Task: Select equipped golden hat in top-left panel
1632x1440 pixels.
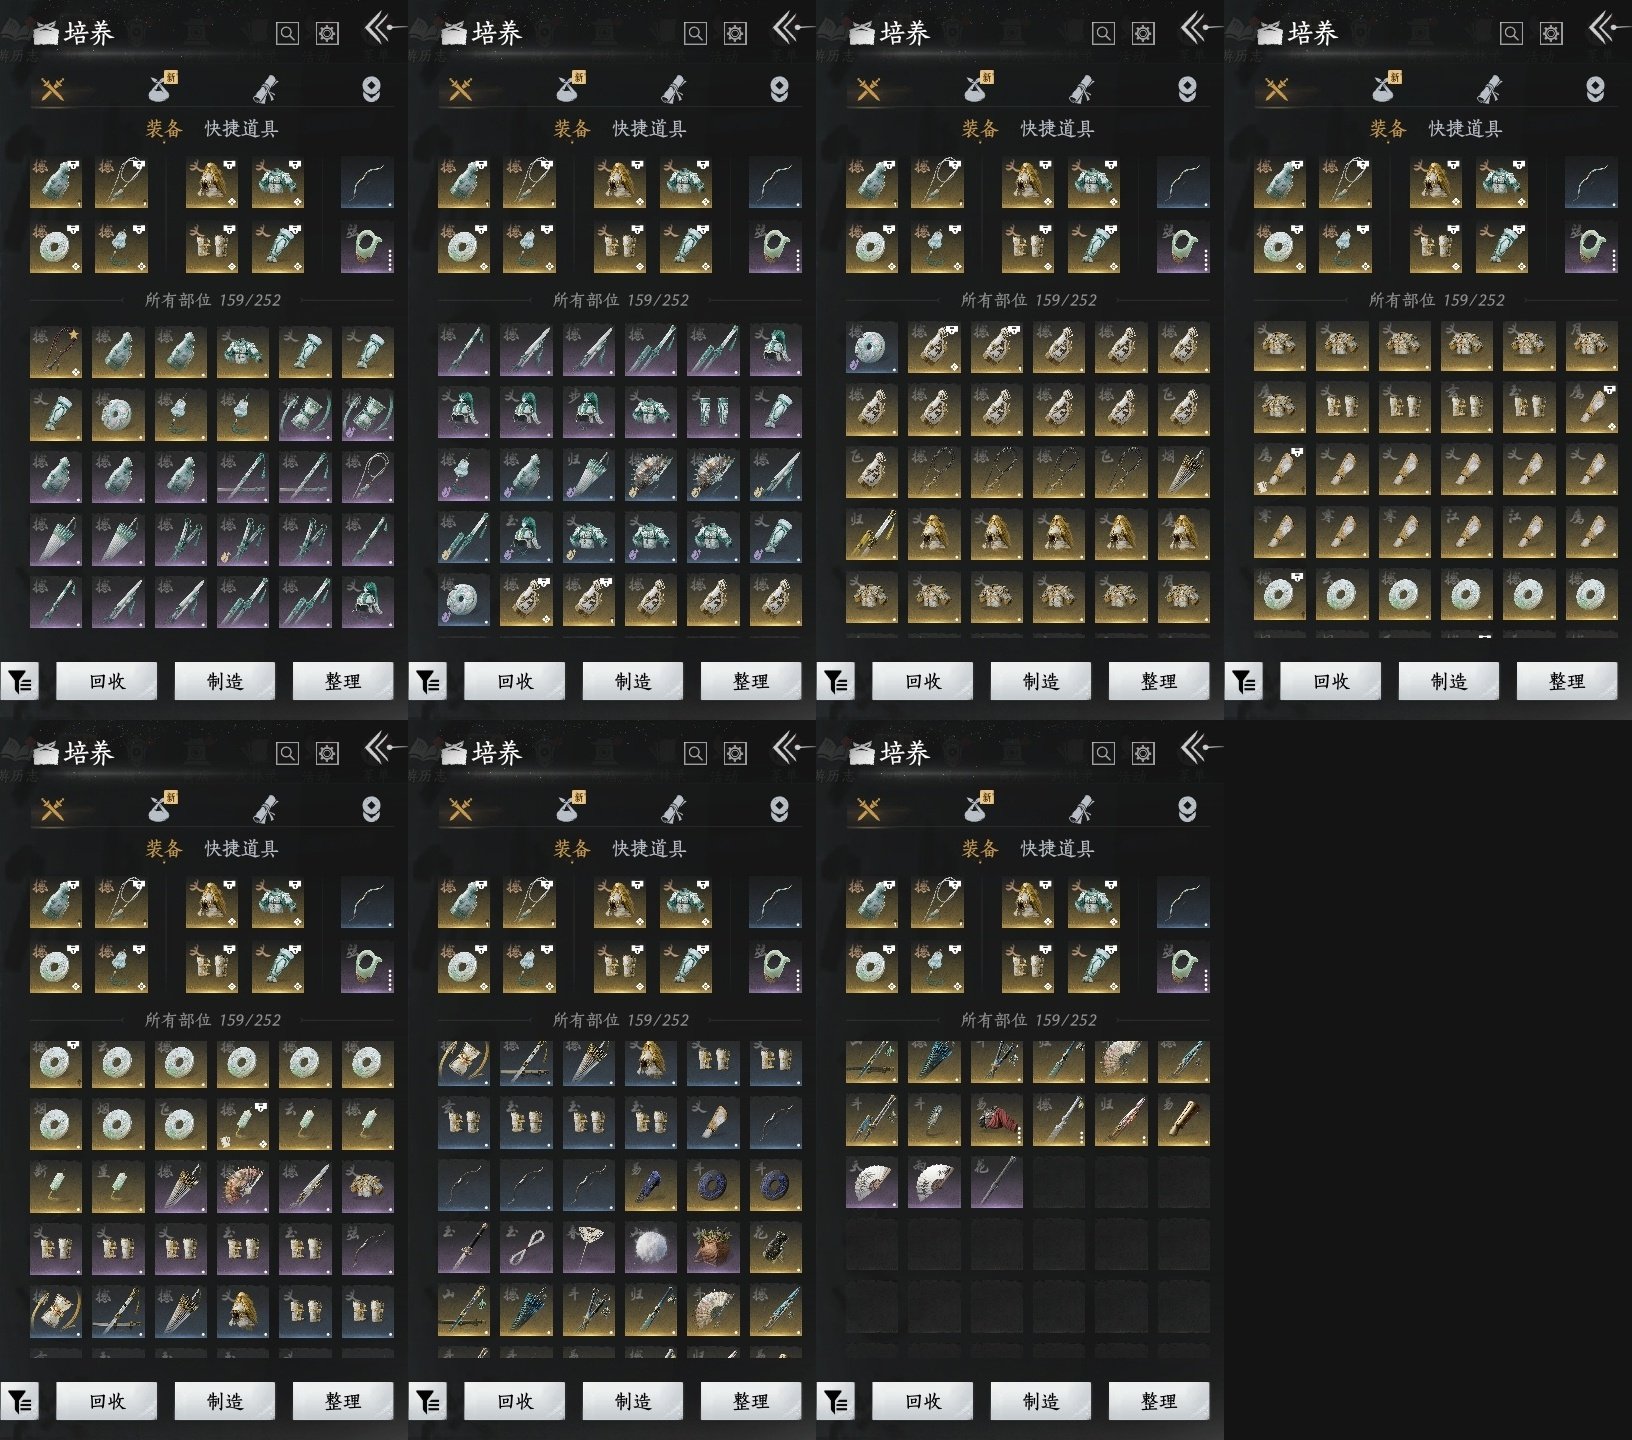Action: pos(212,183)
